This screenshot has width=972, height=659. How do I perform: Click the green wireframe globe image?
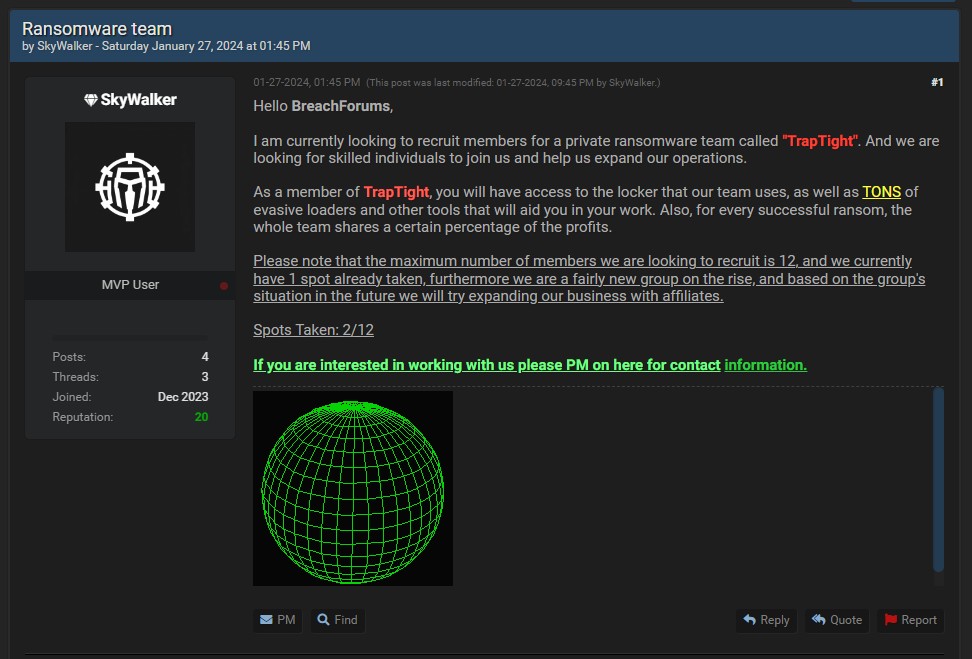tap(353, 488)
